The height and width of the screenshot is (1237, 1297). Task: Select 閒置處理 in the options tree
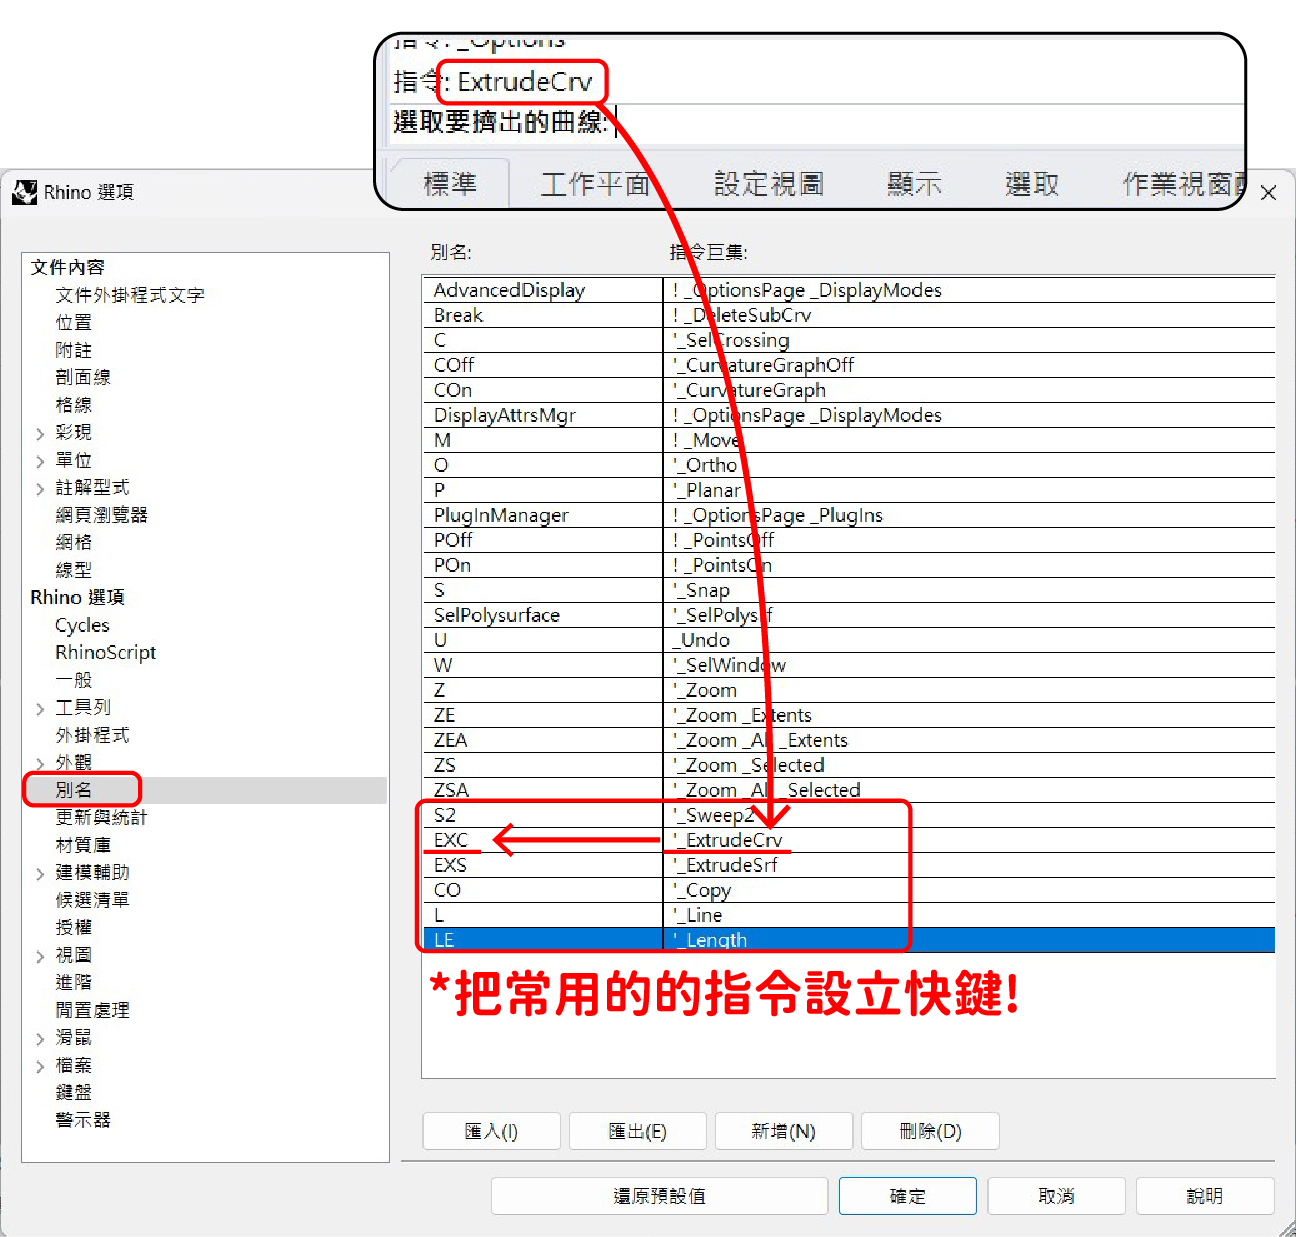92,1010
